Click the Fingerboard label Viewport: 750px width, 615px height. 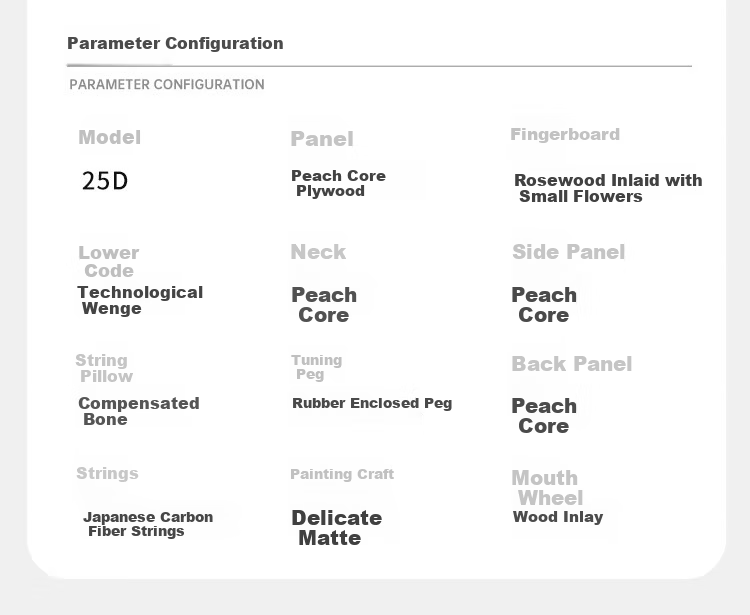pos(565,134)
